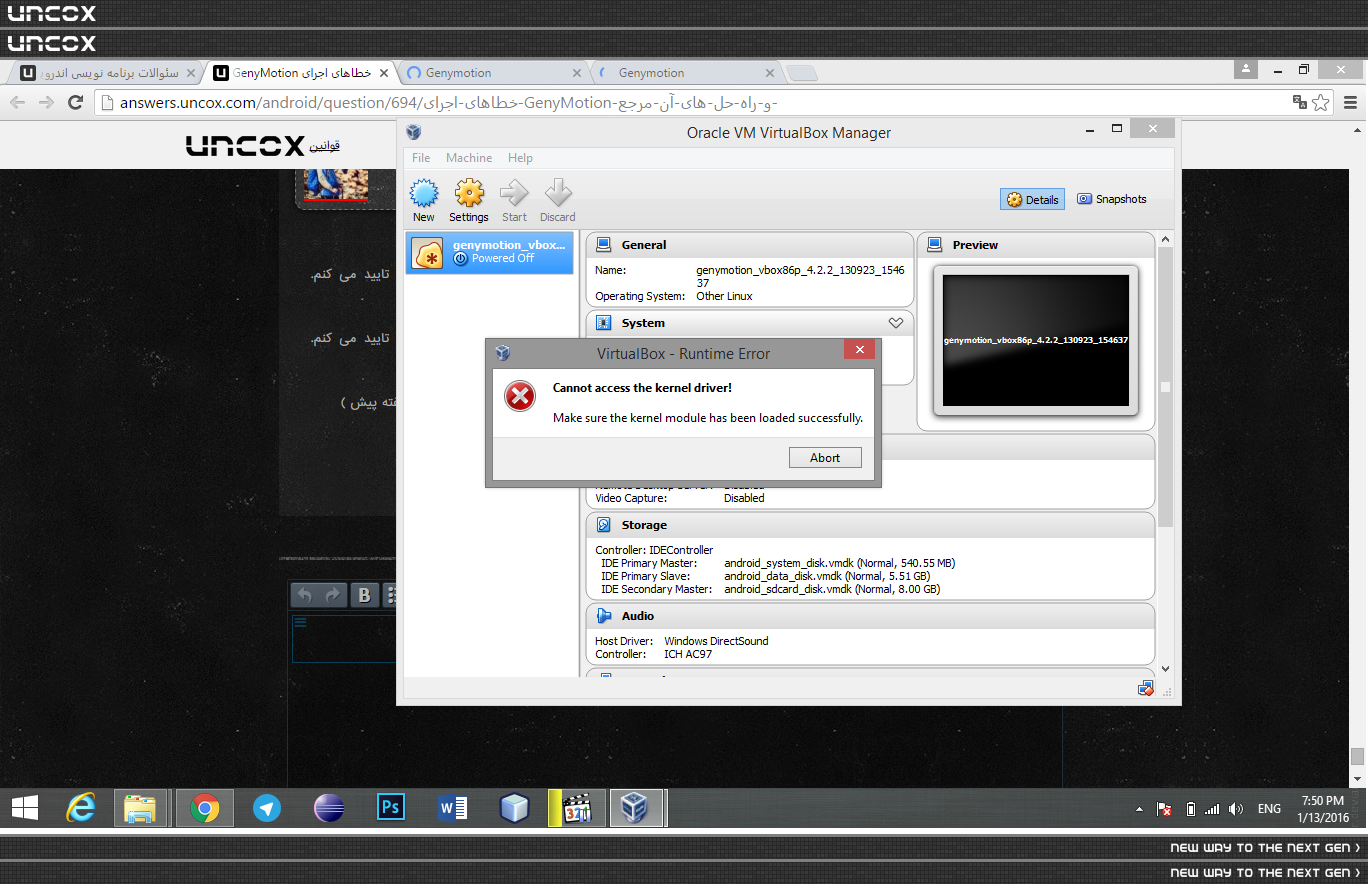Click the Chrome address bar URL
The height and width of the screenshot is (884, 1368).
pos(448,102)
